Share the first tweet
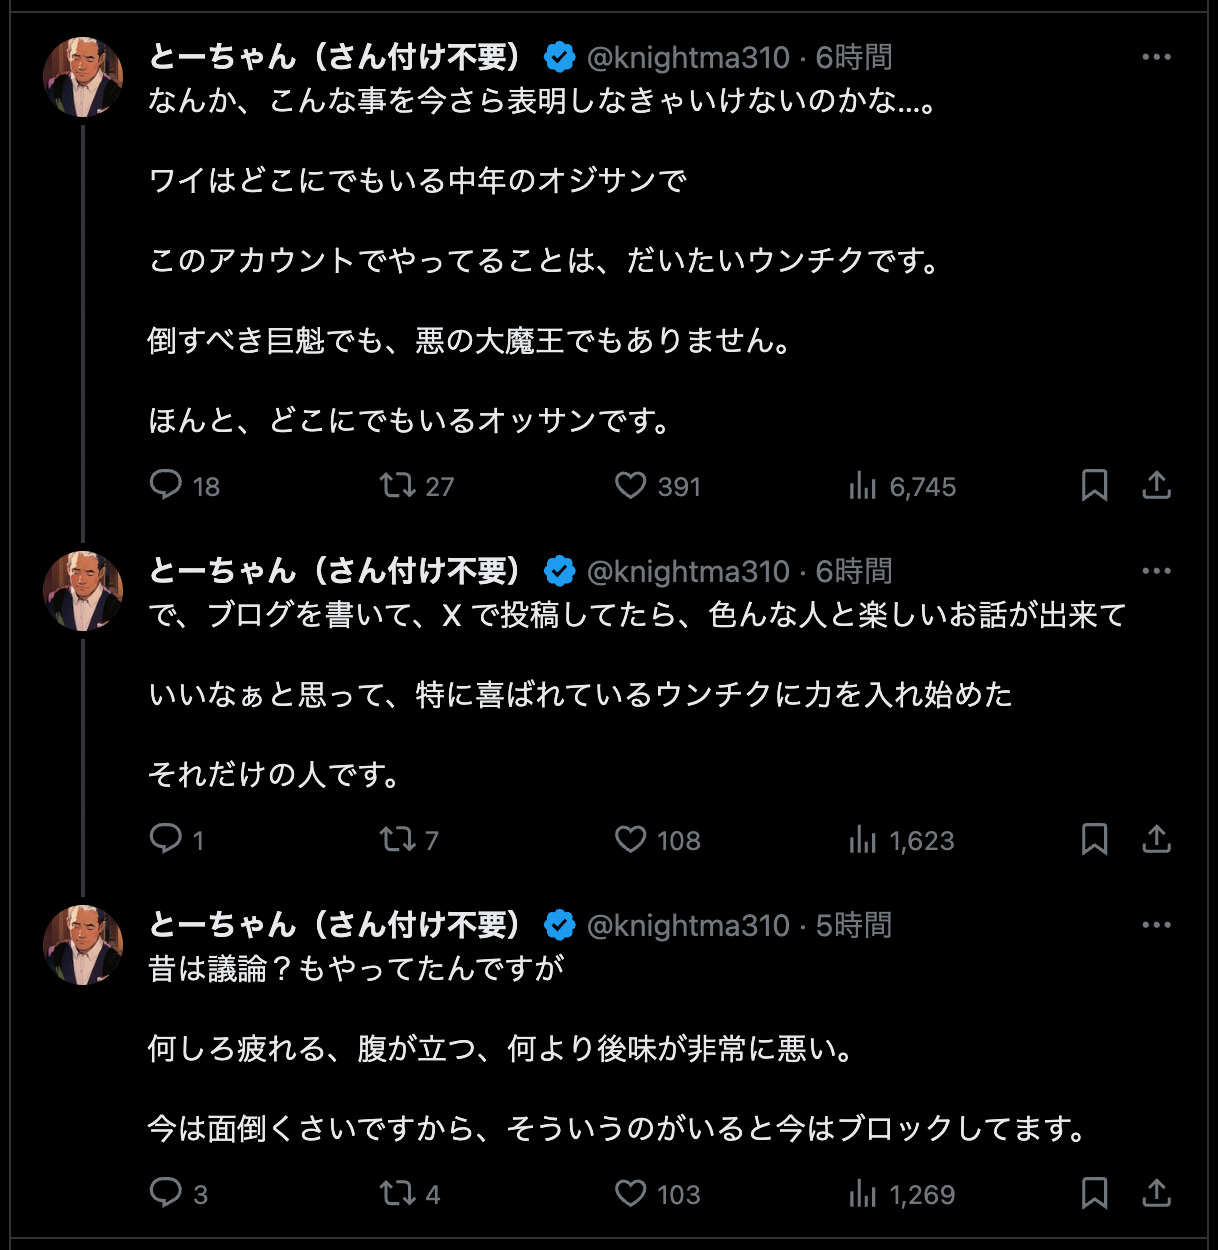 coord(1156,486)
